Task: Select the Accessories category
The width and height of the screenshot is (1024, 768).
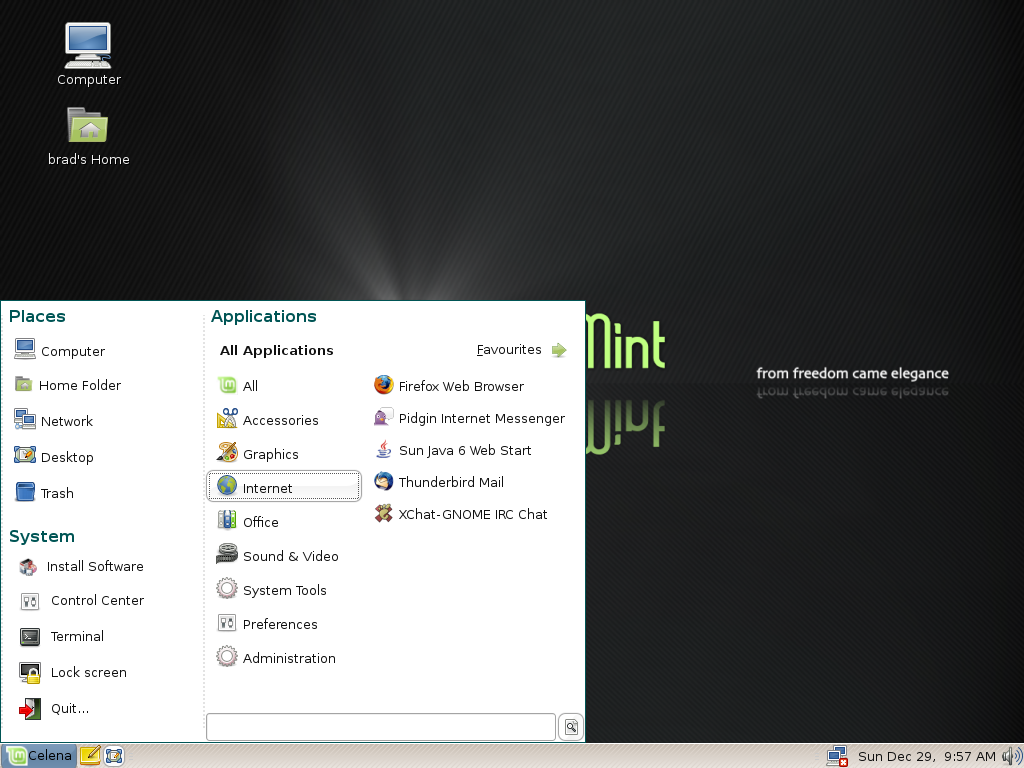Action: point(283,419)
